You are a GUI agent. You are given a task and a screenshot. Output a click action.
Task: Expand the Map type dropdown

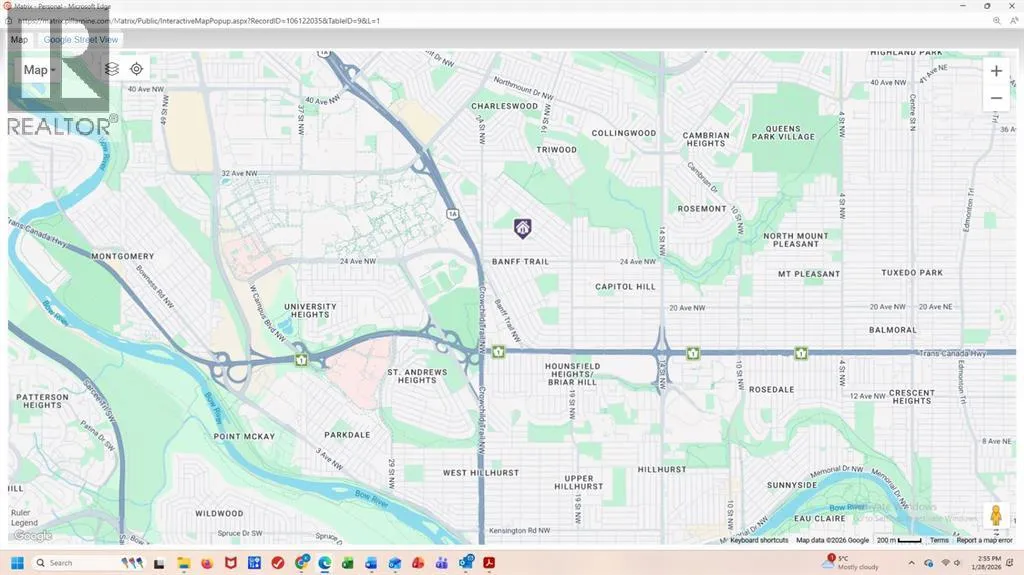pos(40,70)
